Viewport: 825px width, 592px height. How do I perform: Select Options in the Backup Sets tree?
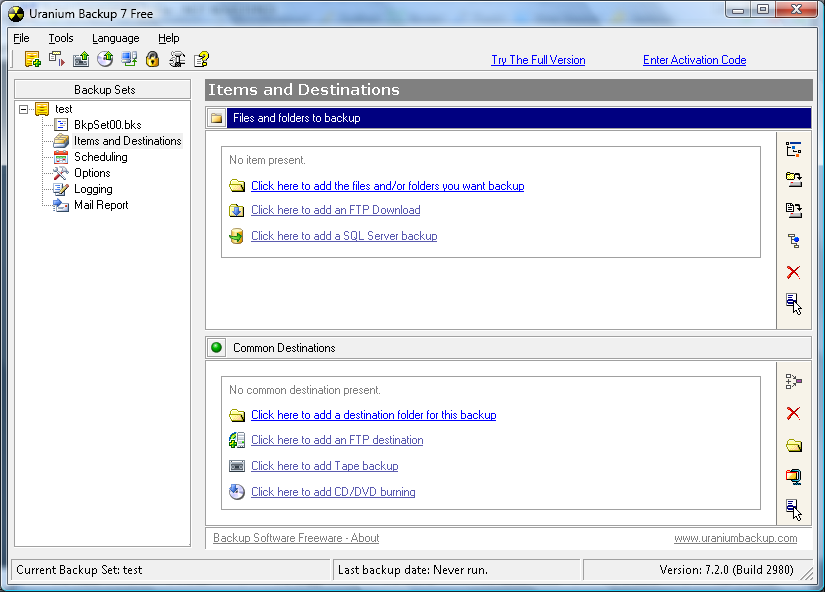[92, 173]
